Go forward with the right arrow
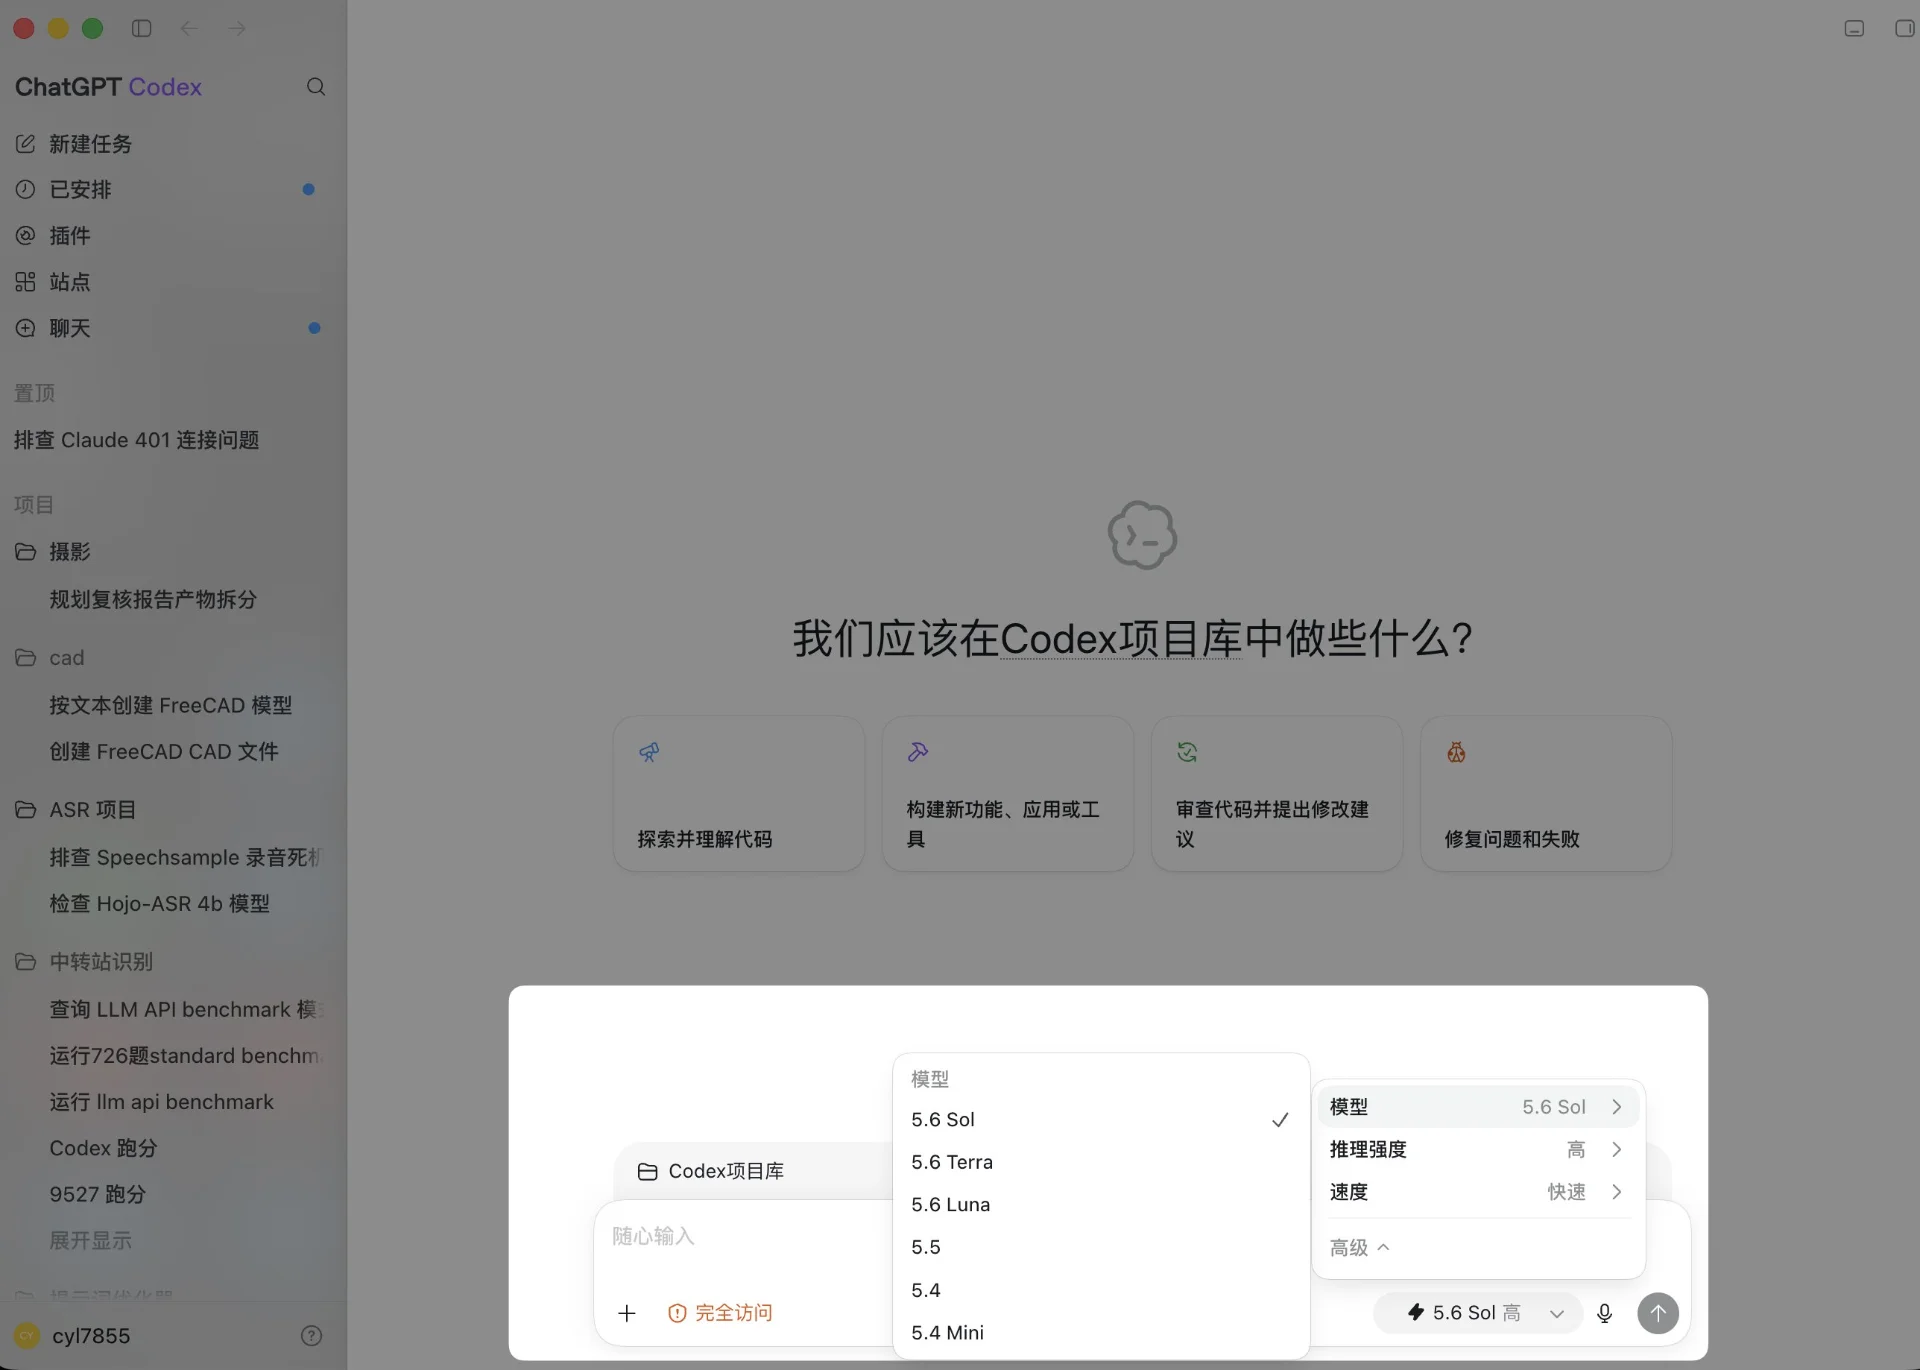1920x1370 pixels. [x=237, y=28]
